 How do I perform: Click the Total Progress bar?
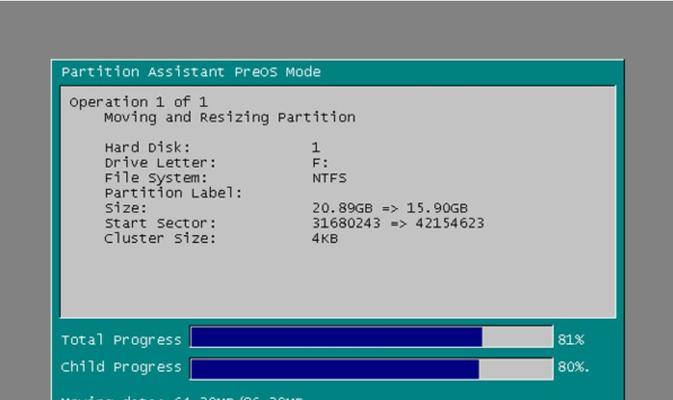click(371, 337)
